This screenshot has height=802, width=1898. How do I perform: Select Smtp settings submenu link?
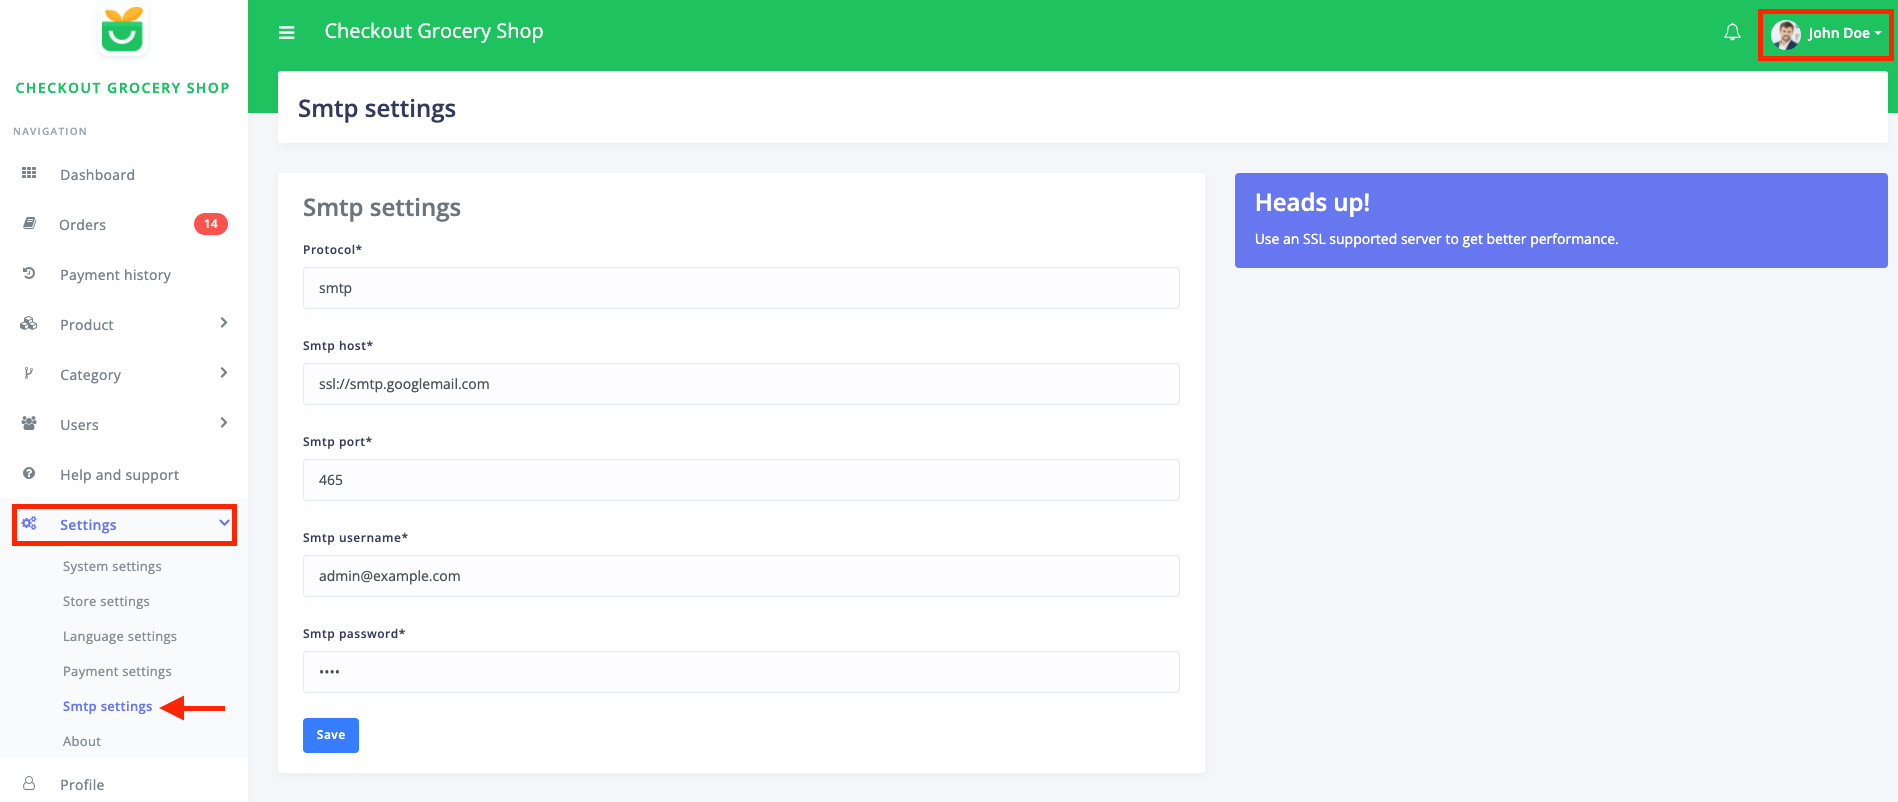click(x=107, y=706)
